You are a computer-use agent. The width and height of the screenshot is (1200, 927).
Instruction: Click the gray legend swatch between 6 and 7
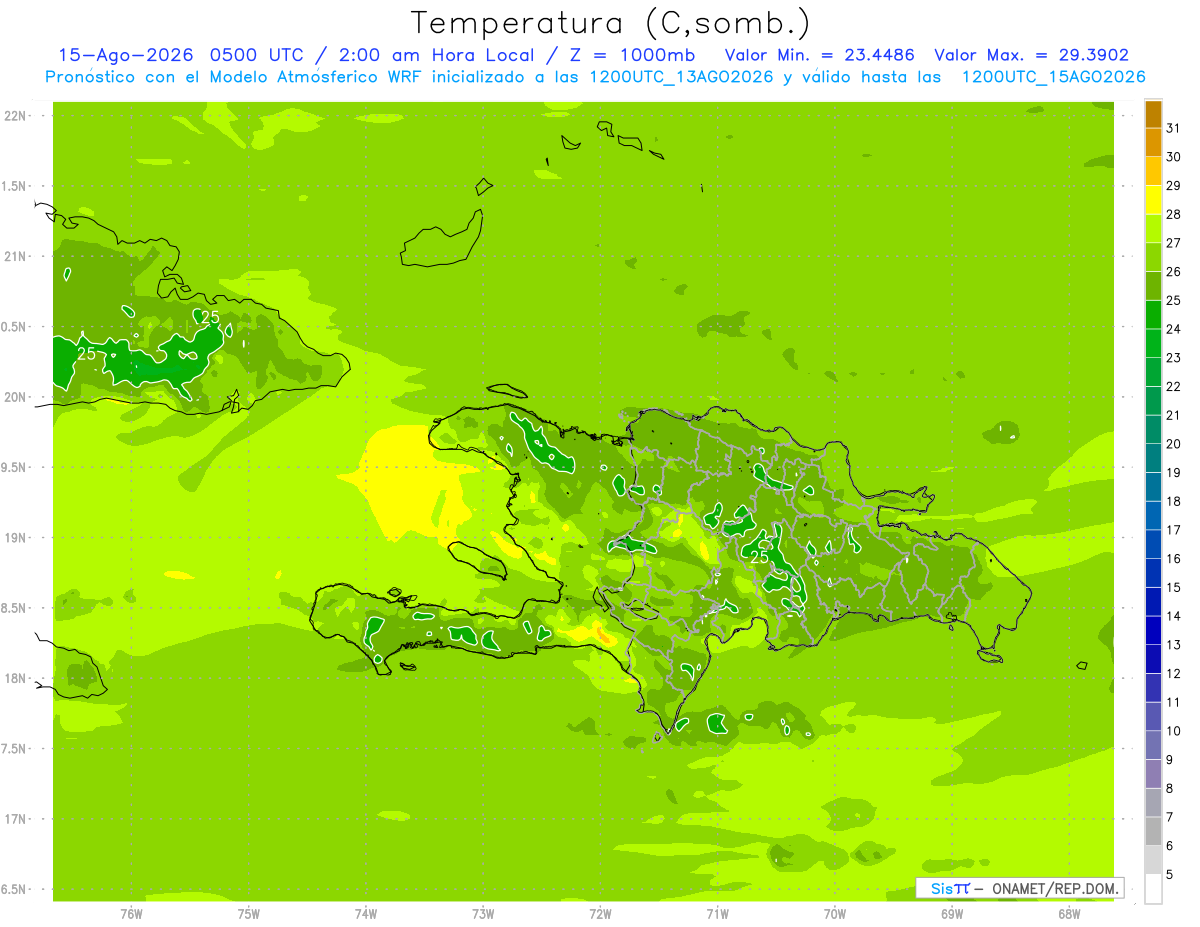point(1153,831)
